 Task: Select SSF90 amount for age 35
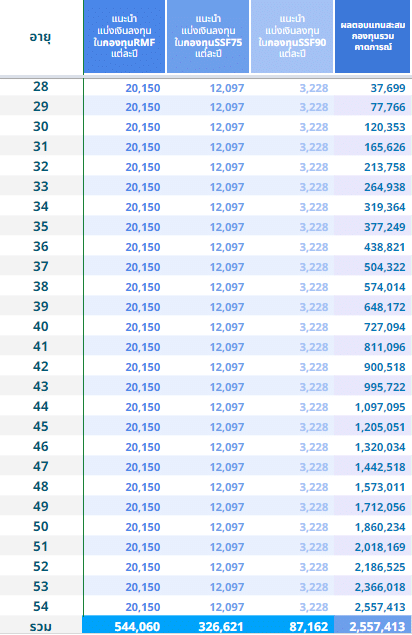click(x=314, y=227)
